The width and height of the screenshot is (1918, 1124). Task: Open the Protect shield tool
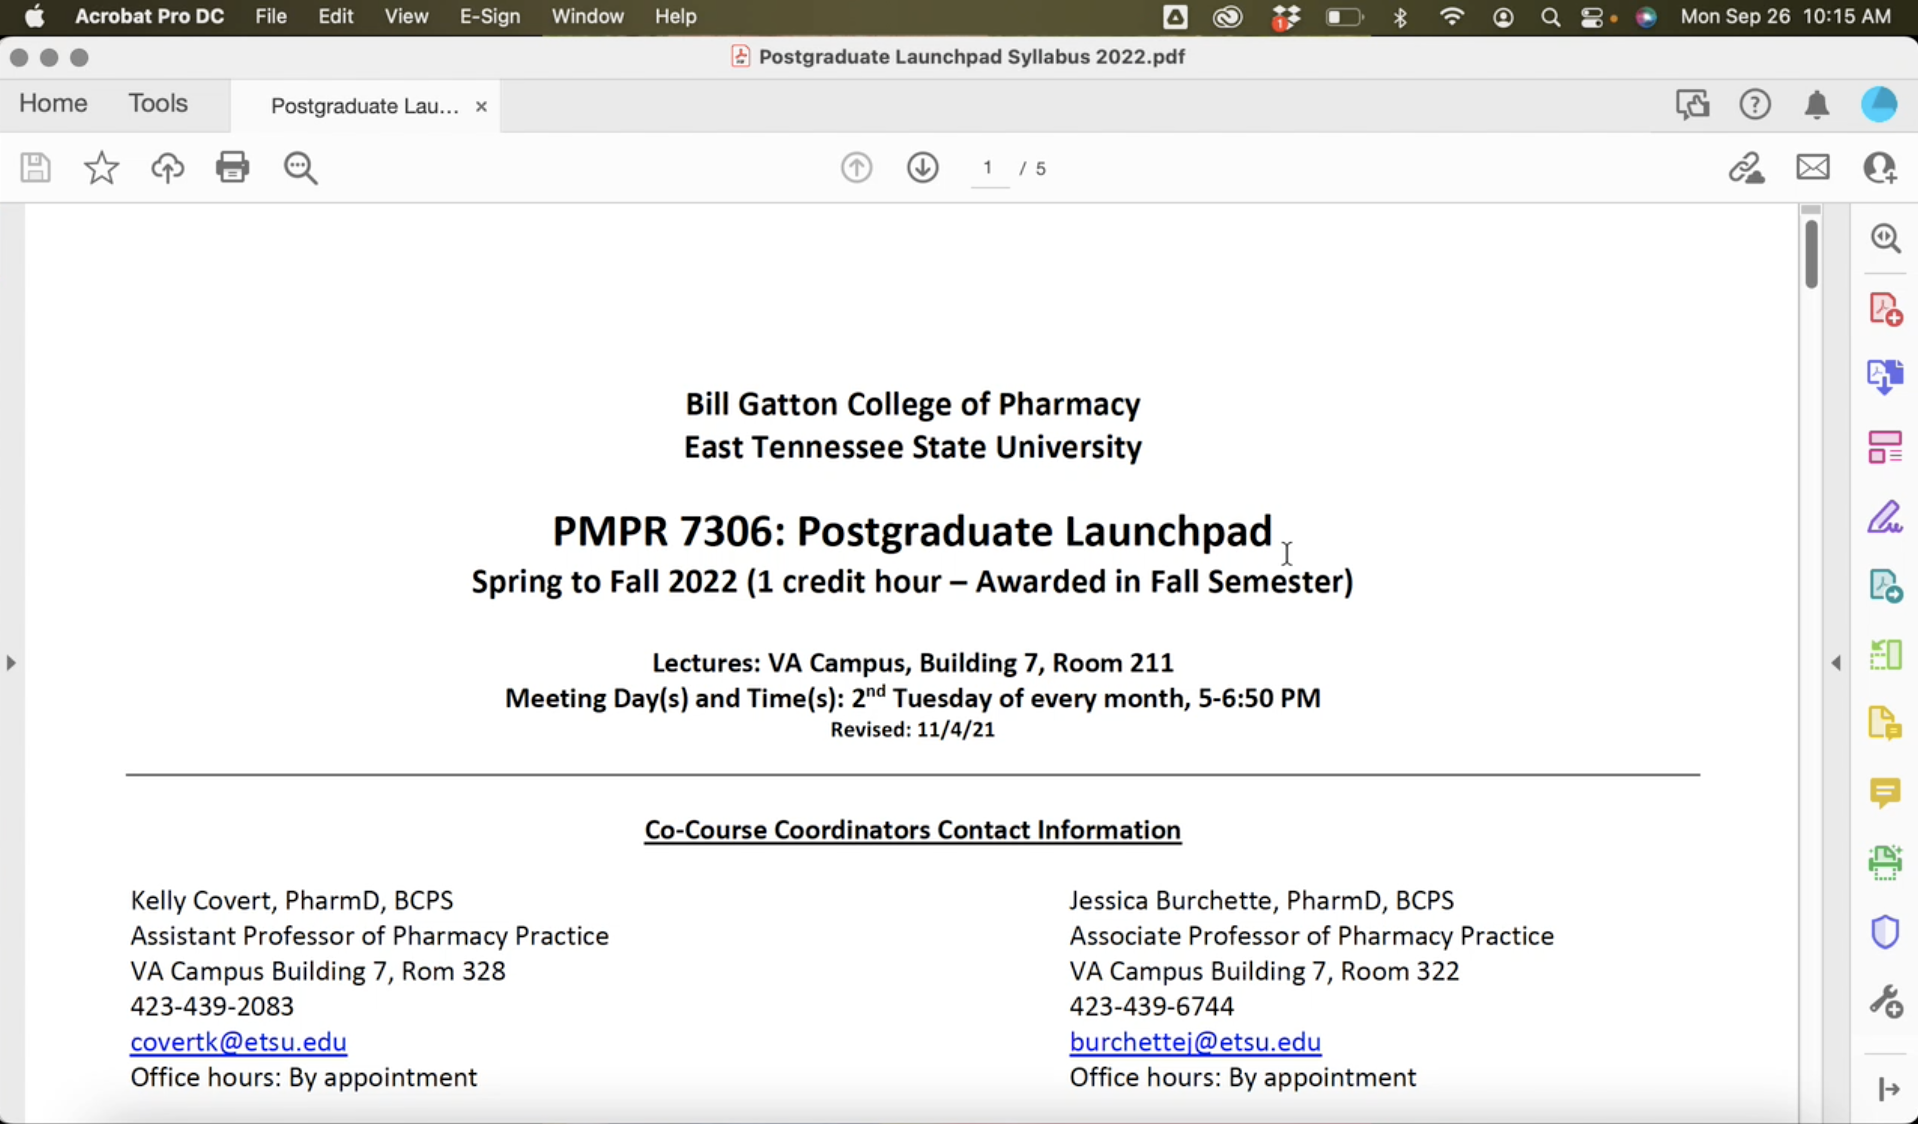tap(1885, 932)
